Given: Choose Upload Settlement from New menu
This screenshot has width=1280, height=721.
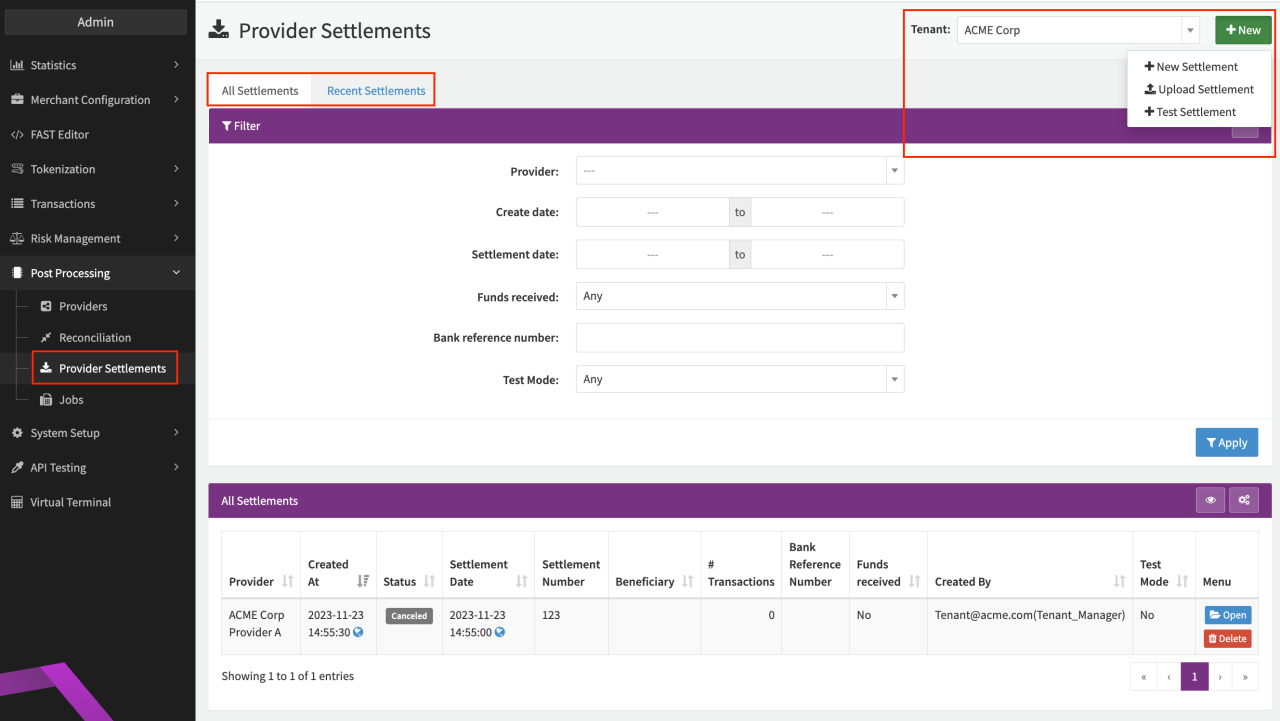Looking at the screenshot, I should point(1199,89).
